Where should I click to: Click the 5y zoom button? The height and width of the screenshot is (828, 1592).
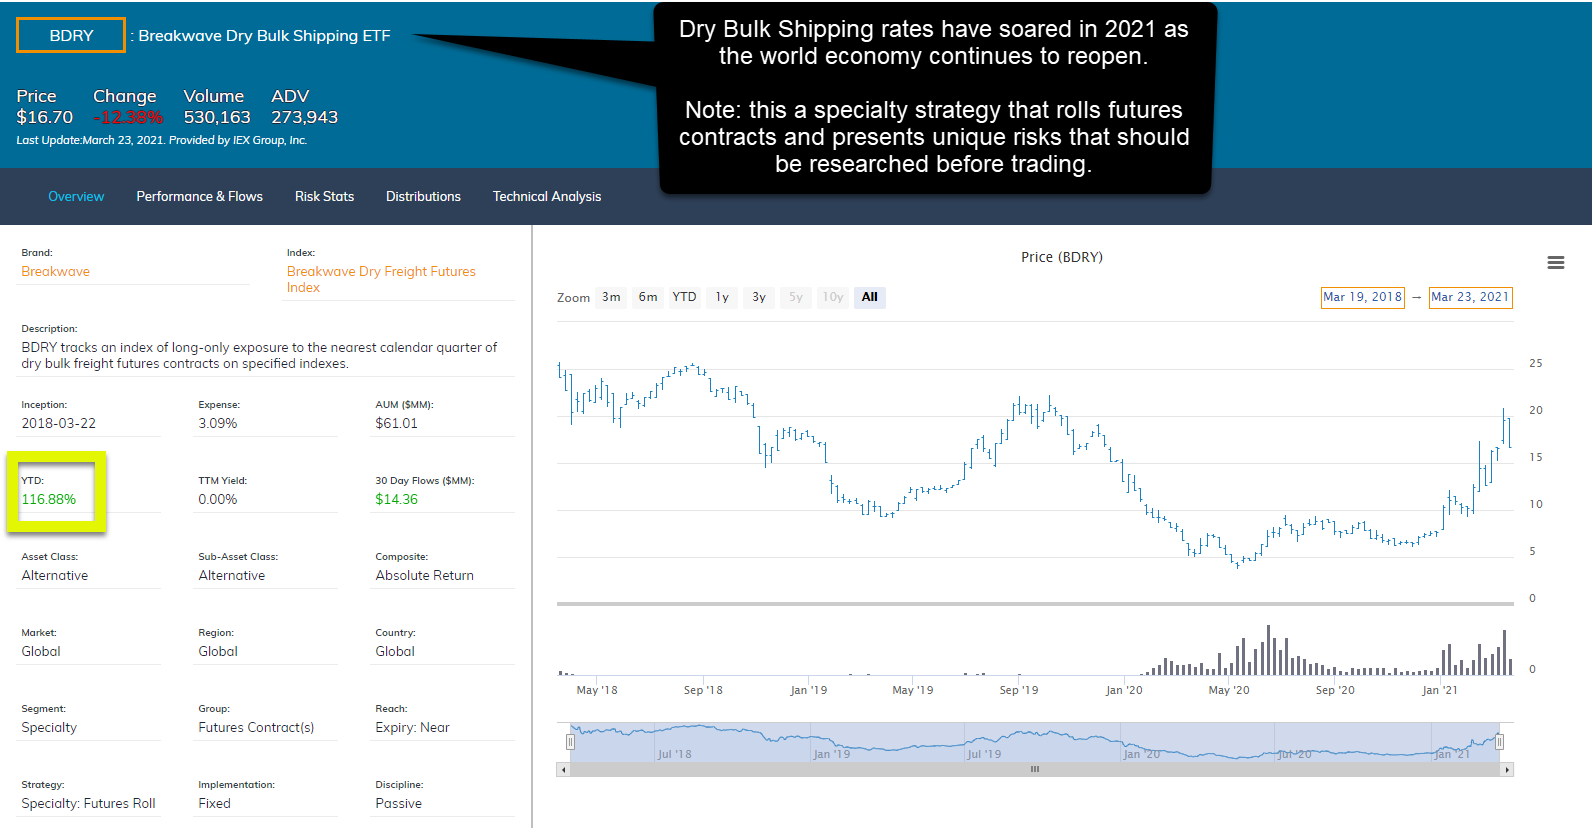pyautogui.click(x=796, y=297)
